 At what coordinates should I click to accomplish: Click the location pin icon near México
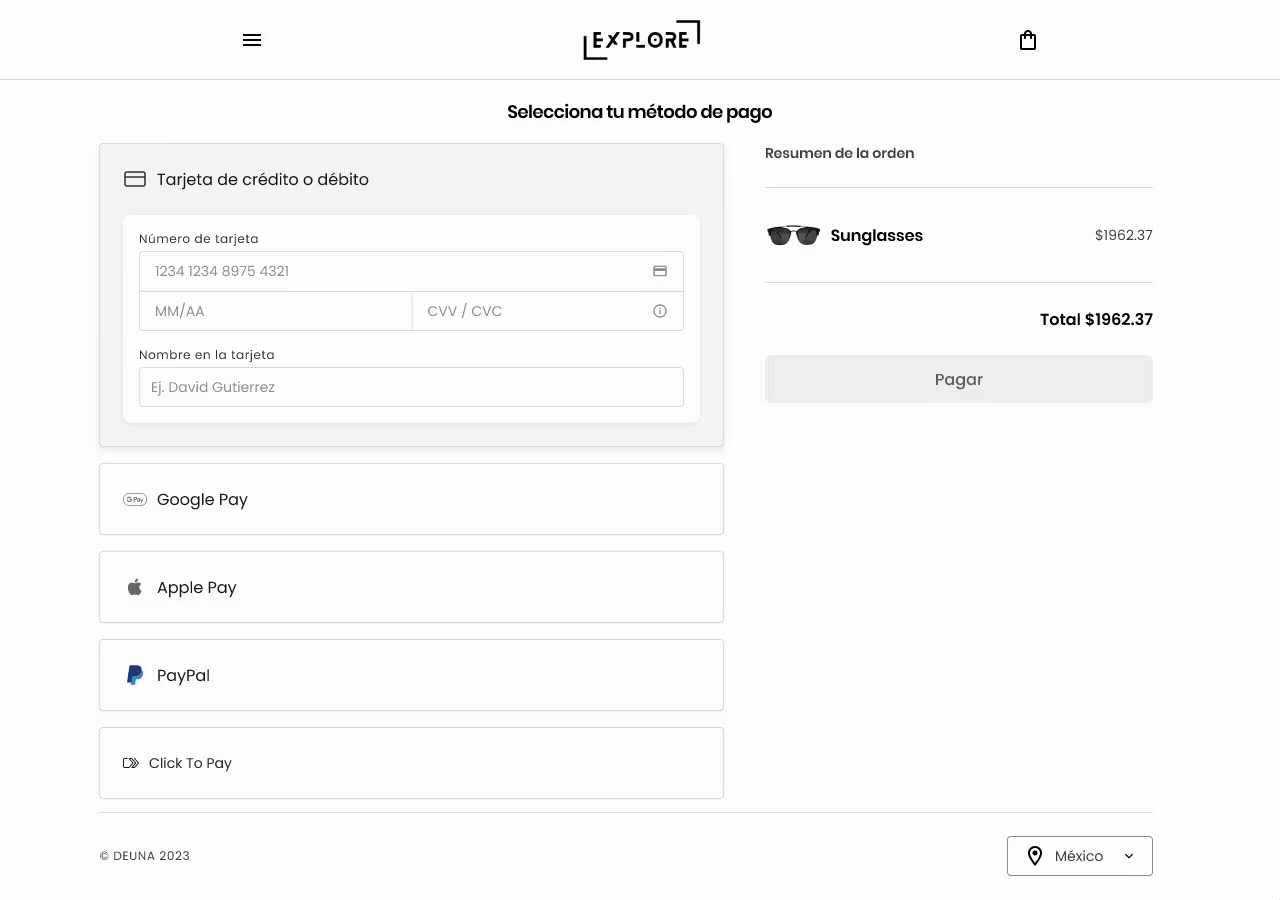(1035, 856)
